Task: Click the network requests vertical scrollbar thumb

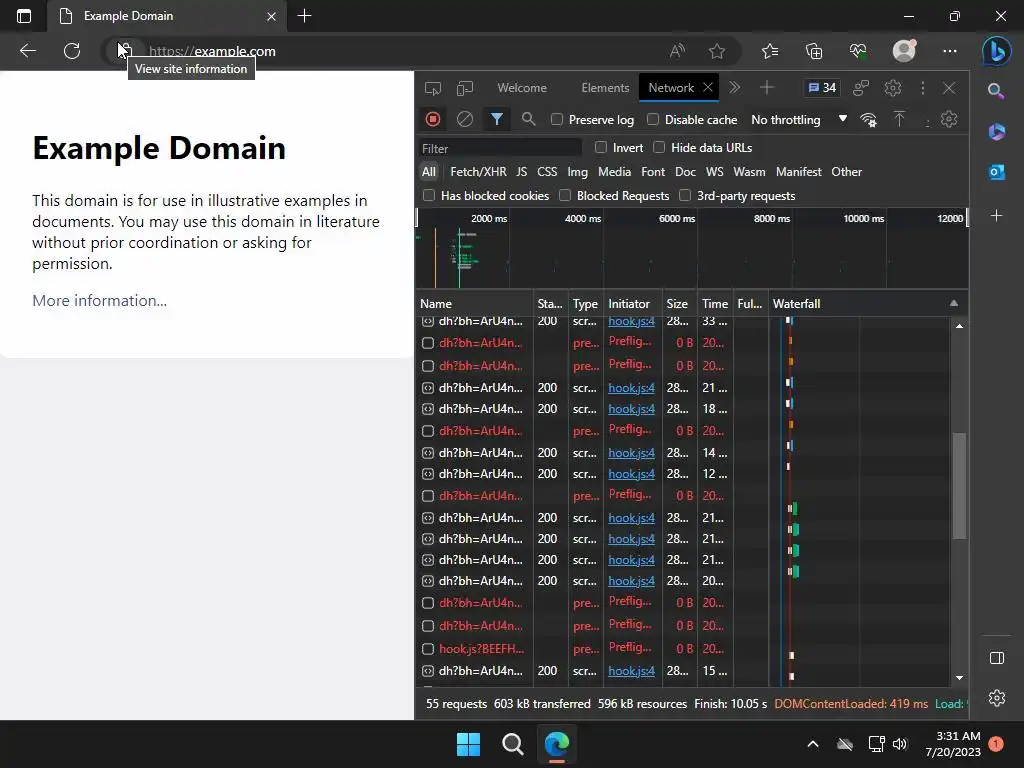Action: tap(959, 486)
